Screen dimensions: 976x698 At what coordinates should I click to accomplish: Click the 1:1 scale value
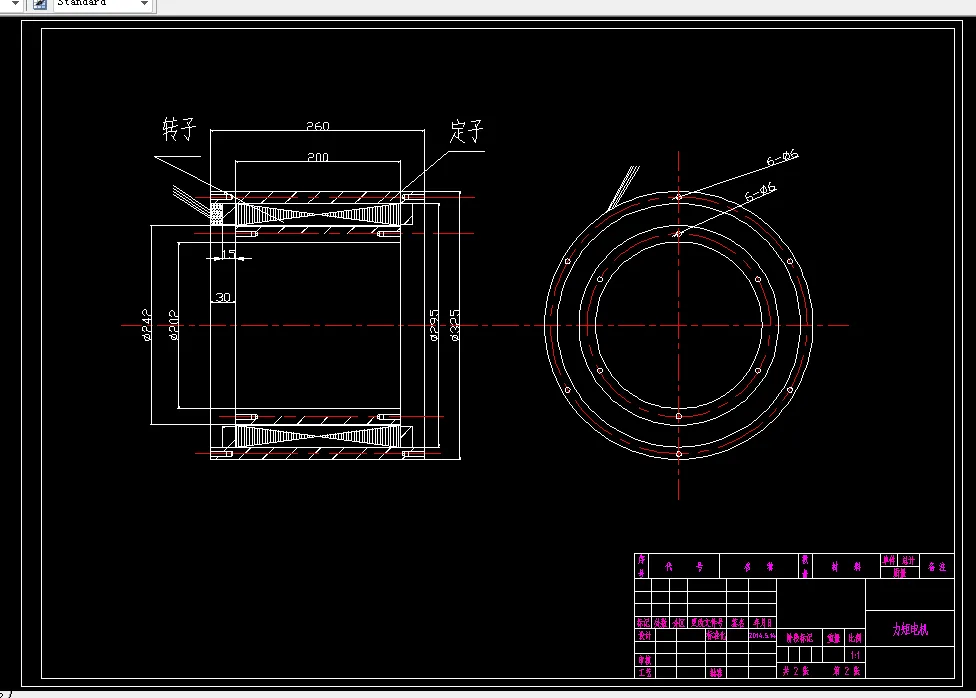[855, 655]
